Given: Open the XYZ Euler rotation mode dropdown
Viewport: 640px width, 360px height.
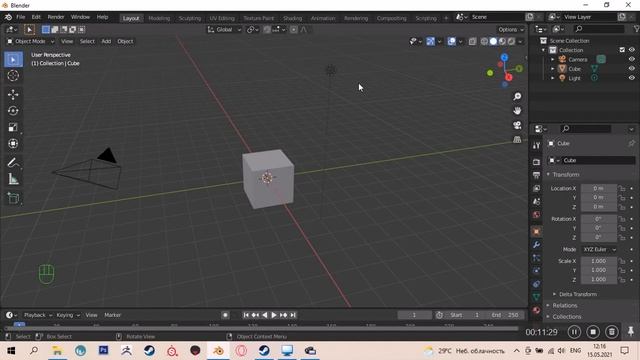Looking at the screenshot, I should 599,249.
